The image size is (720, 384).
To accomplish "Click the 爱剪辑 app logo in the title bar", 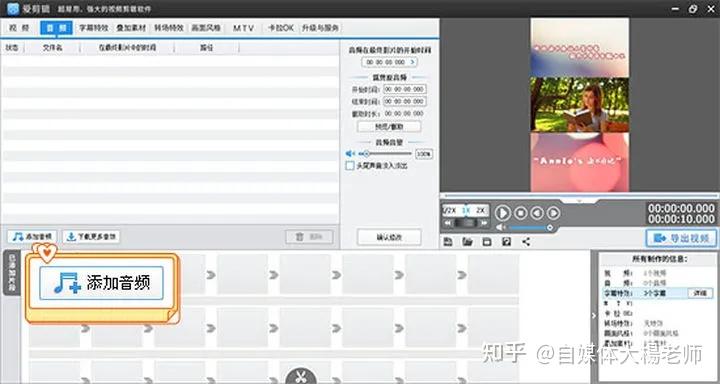I will point(12,8).
